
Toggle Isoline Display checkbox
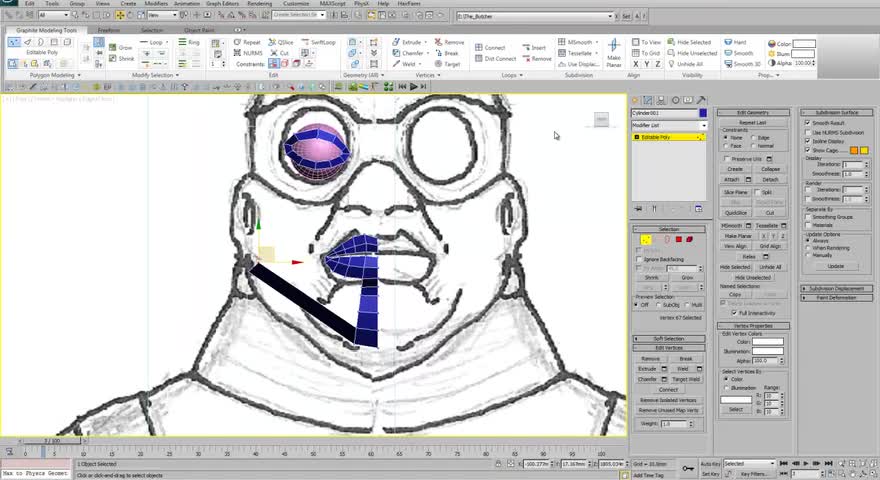(x=808, y=141)
